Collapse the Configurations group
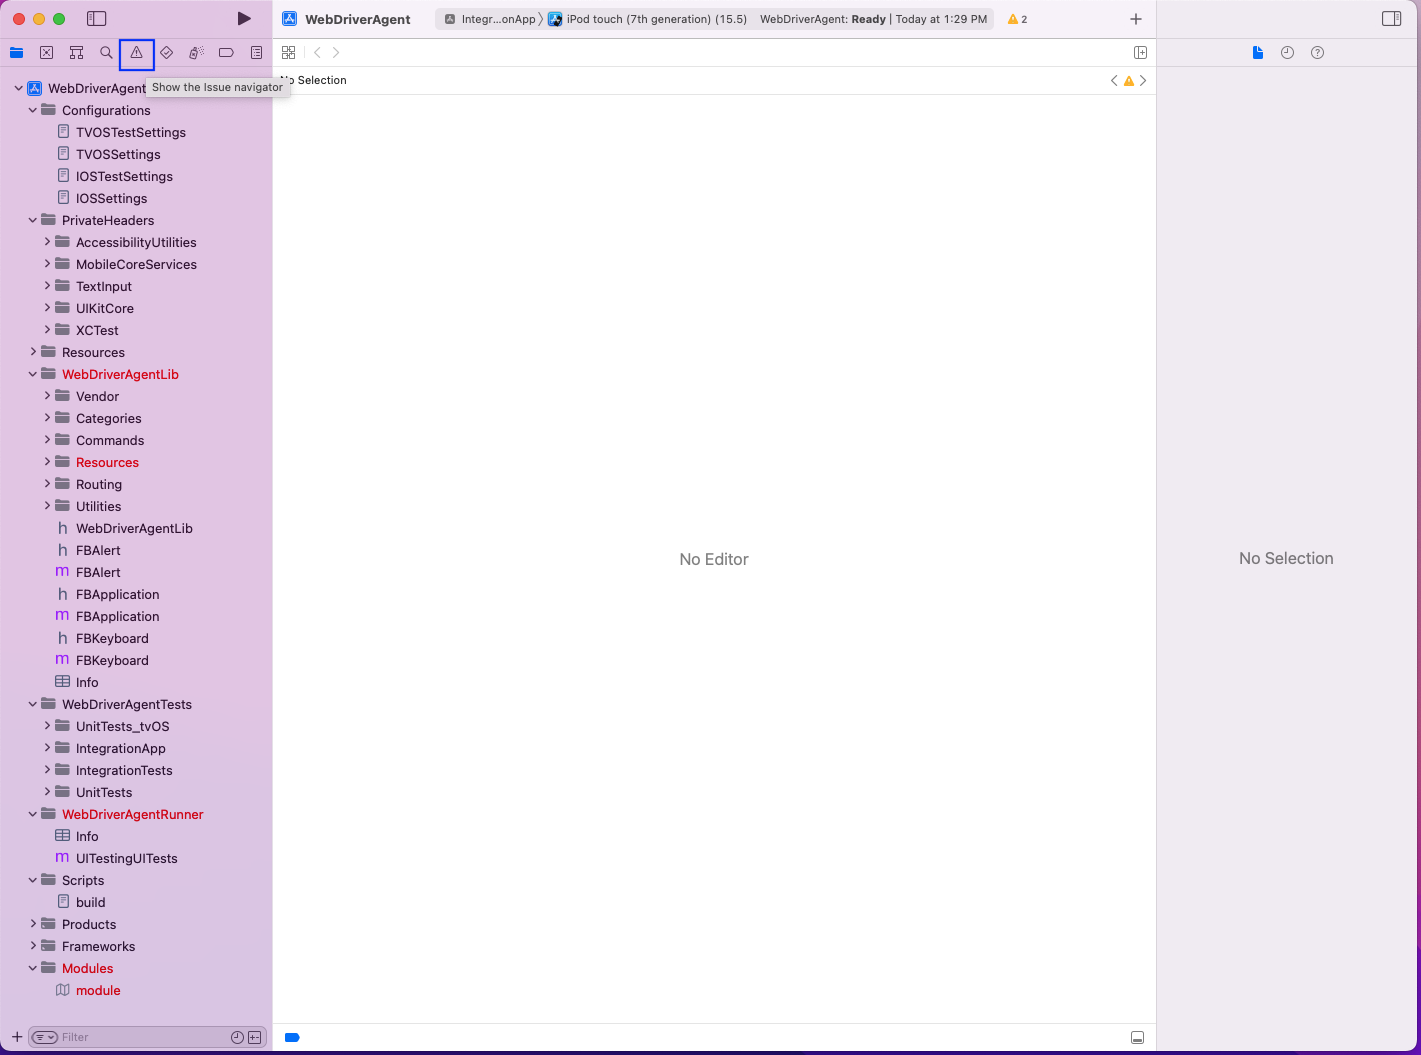The width and height of the screenshot is (1421, 1055). tap(33, 110)
